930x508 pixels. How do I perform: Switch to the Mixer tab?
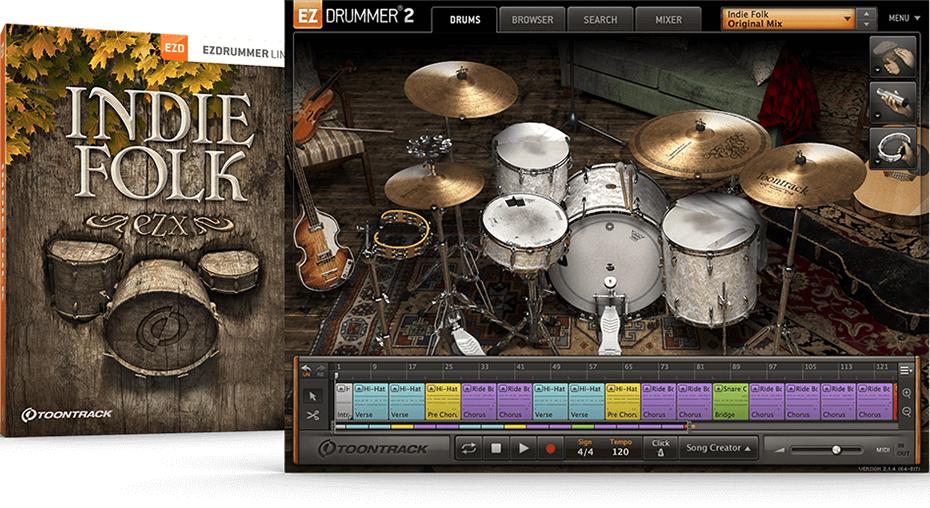point(668,20)
